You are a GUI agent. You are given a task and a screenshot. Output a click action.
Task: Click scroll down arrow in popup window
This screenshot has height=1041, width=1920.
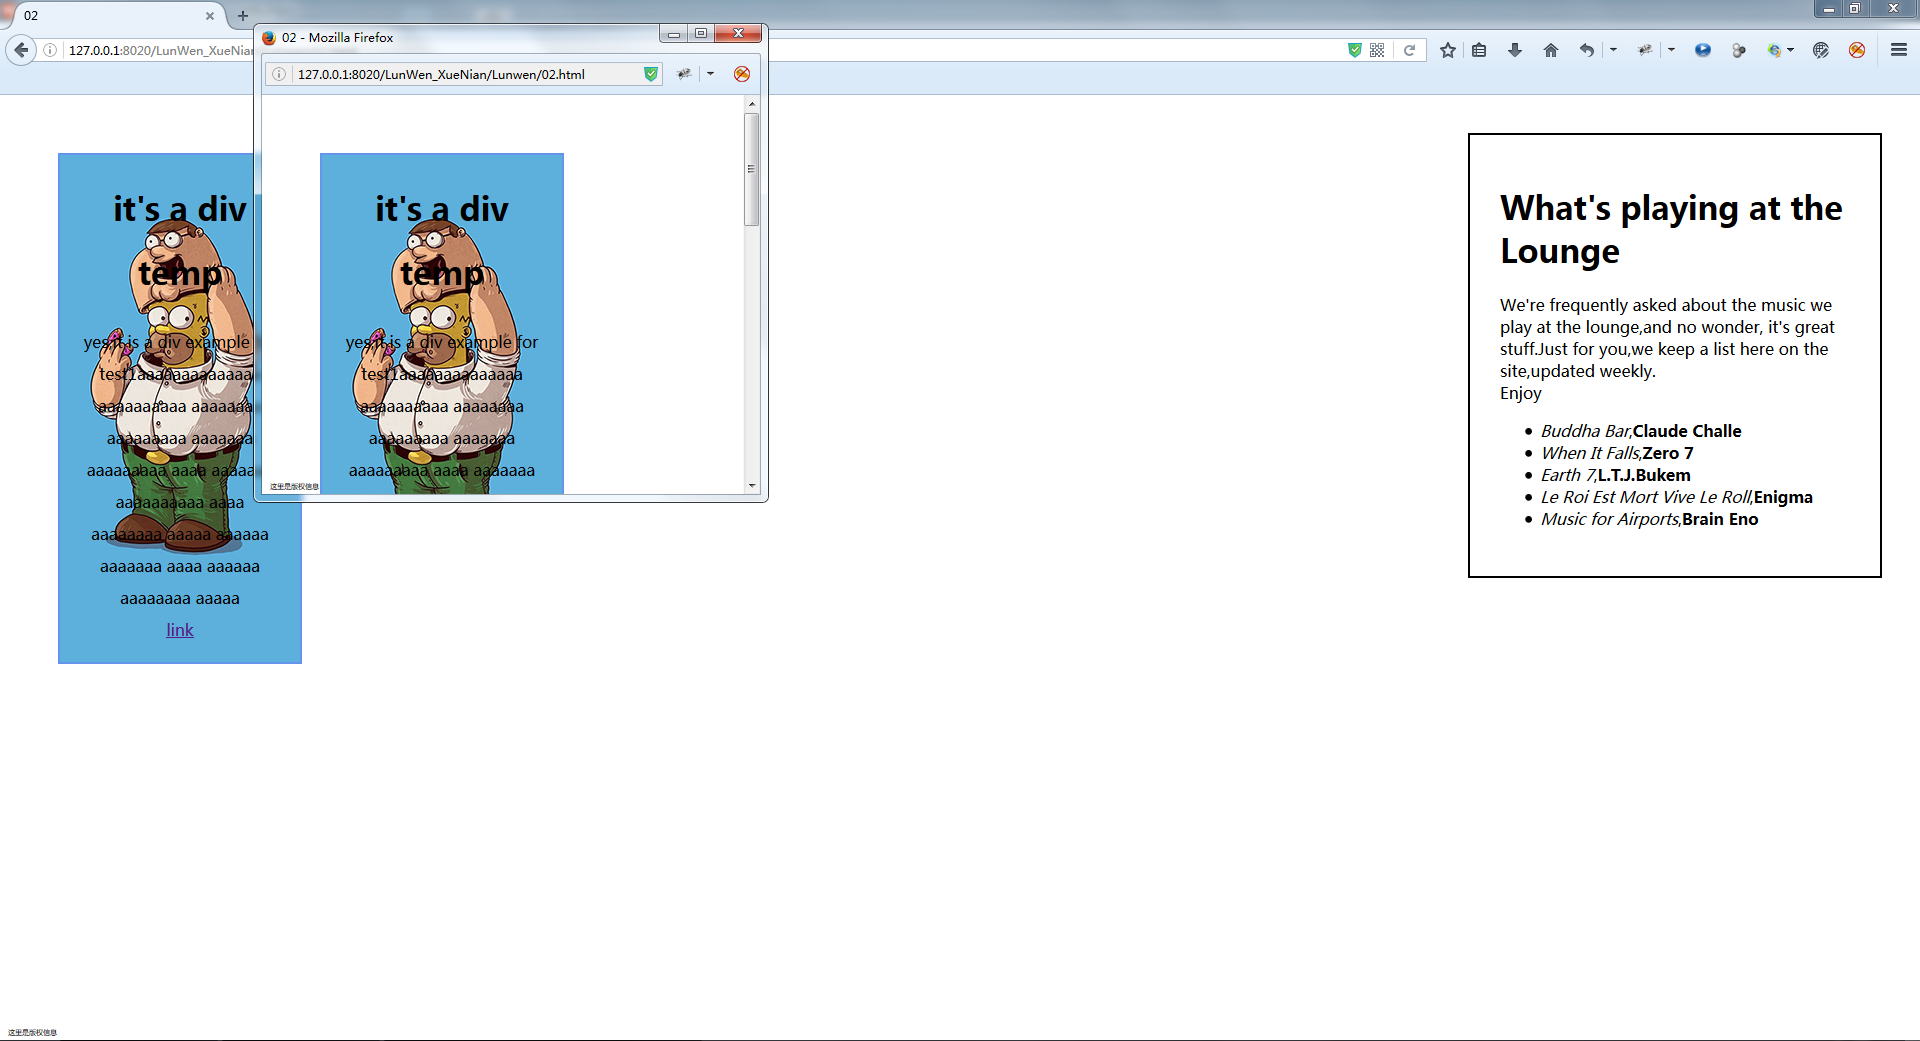point(752,486)
